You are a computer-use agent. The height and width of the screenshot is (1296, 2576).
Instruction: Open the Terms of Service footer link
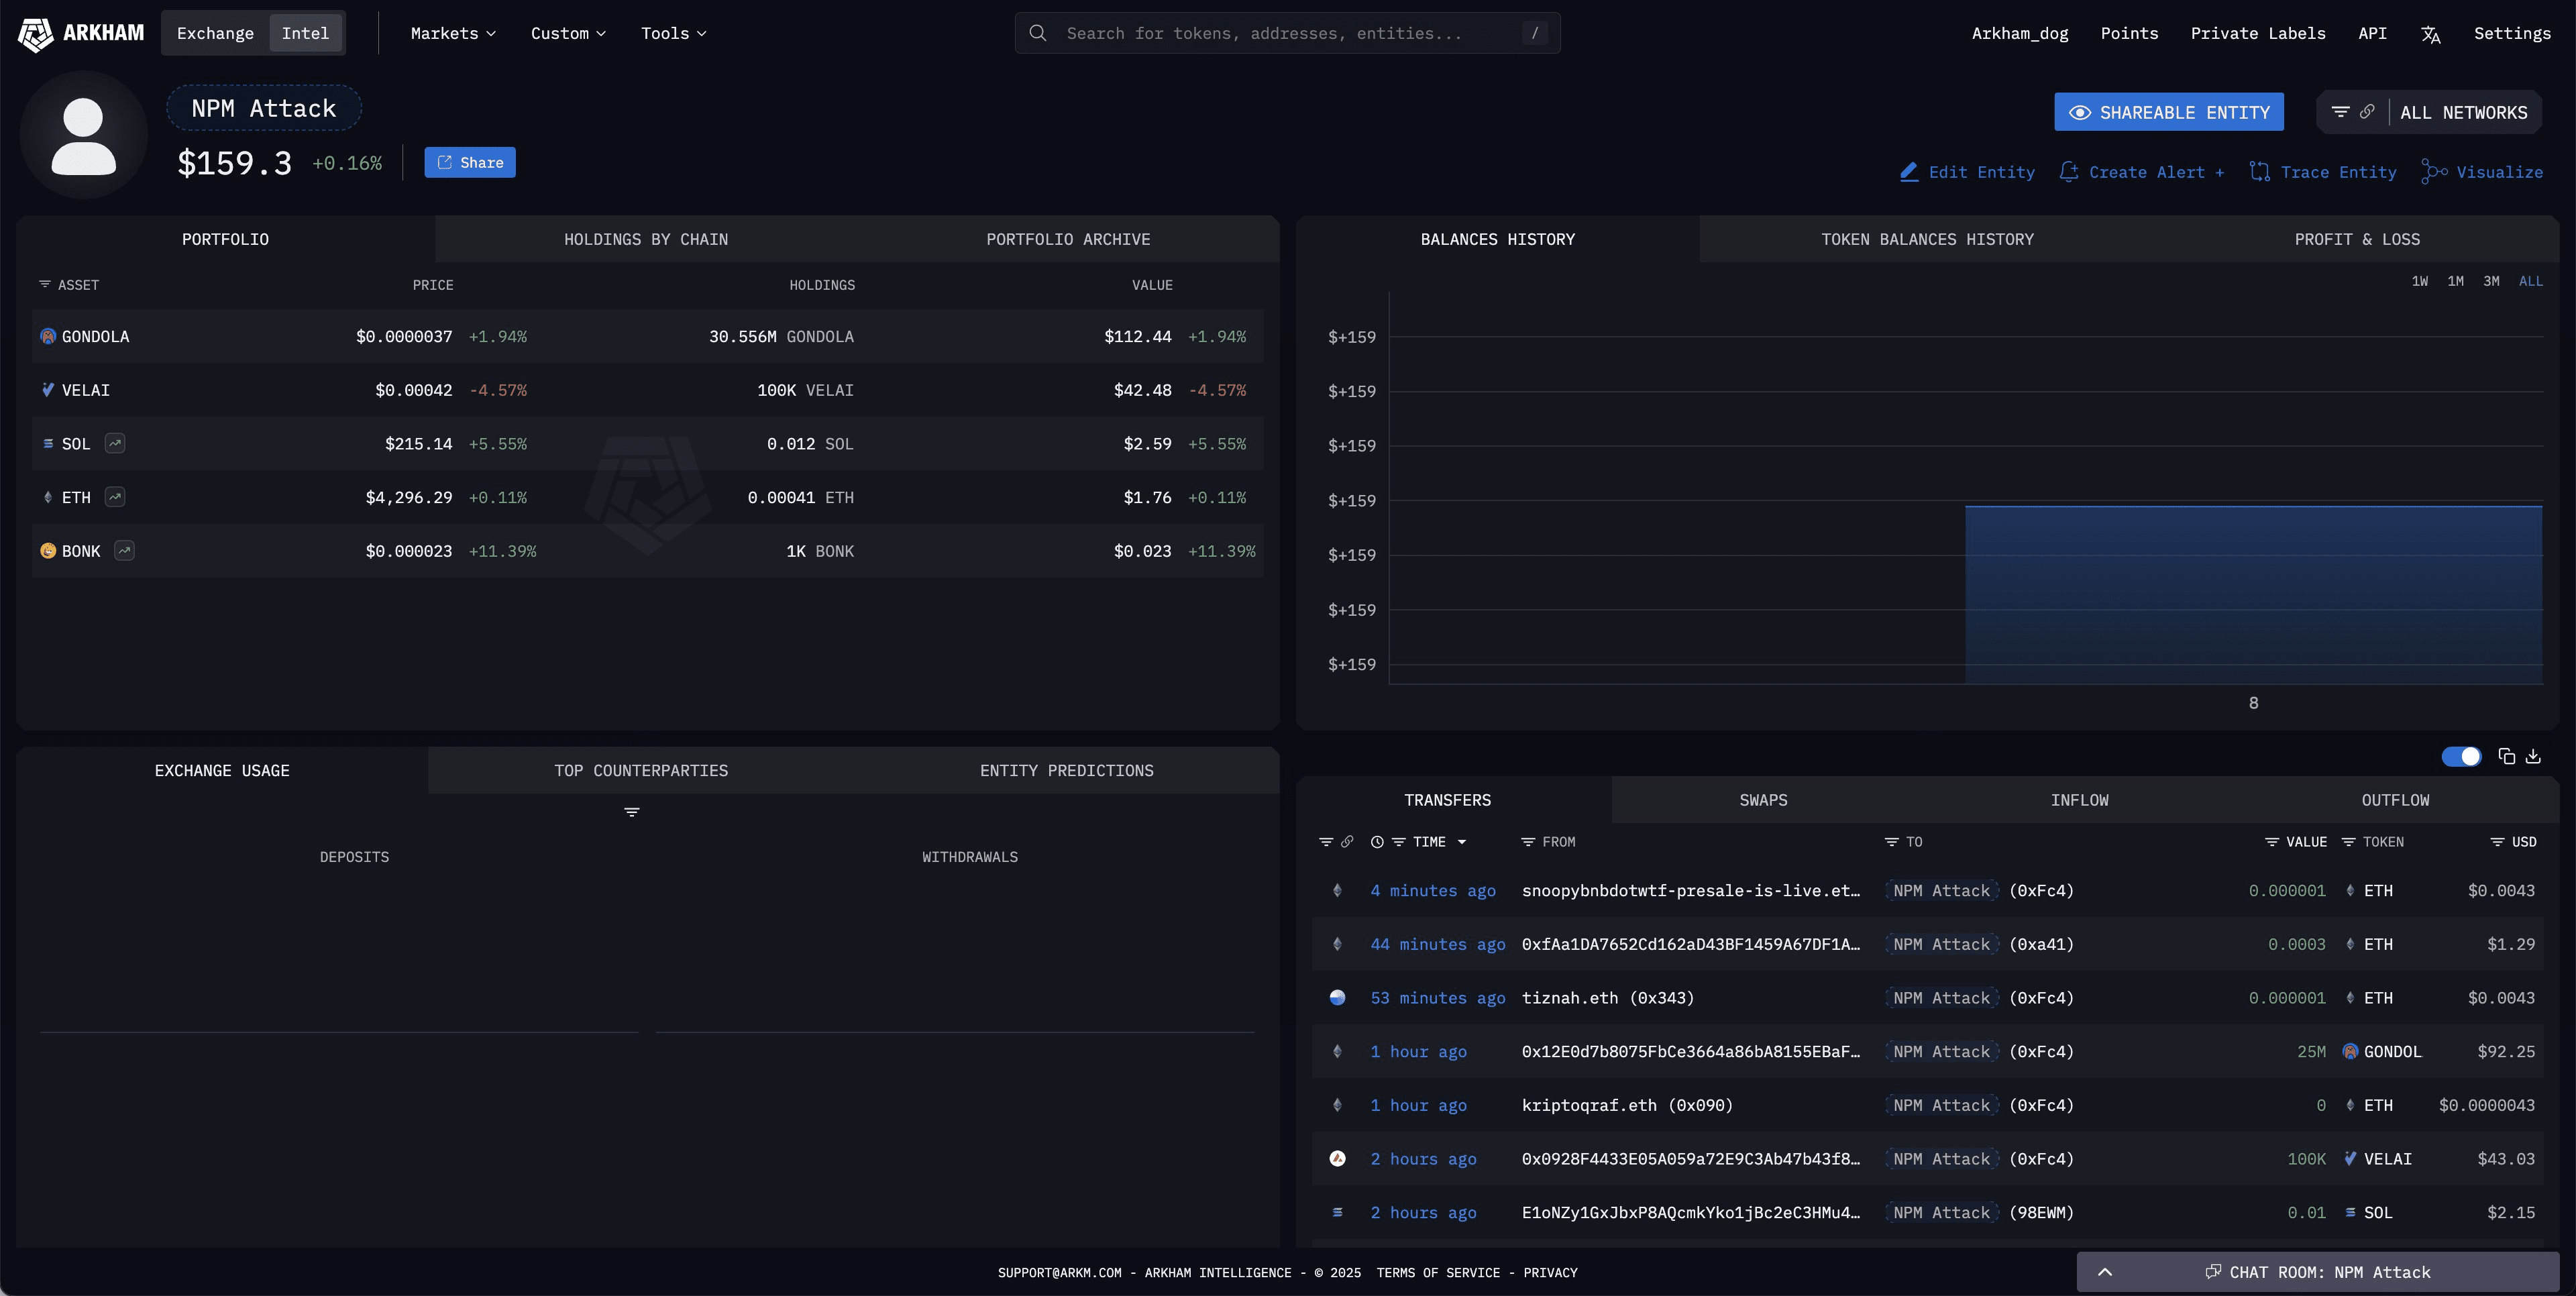pyautogui.click(x=1438, y=1273)
